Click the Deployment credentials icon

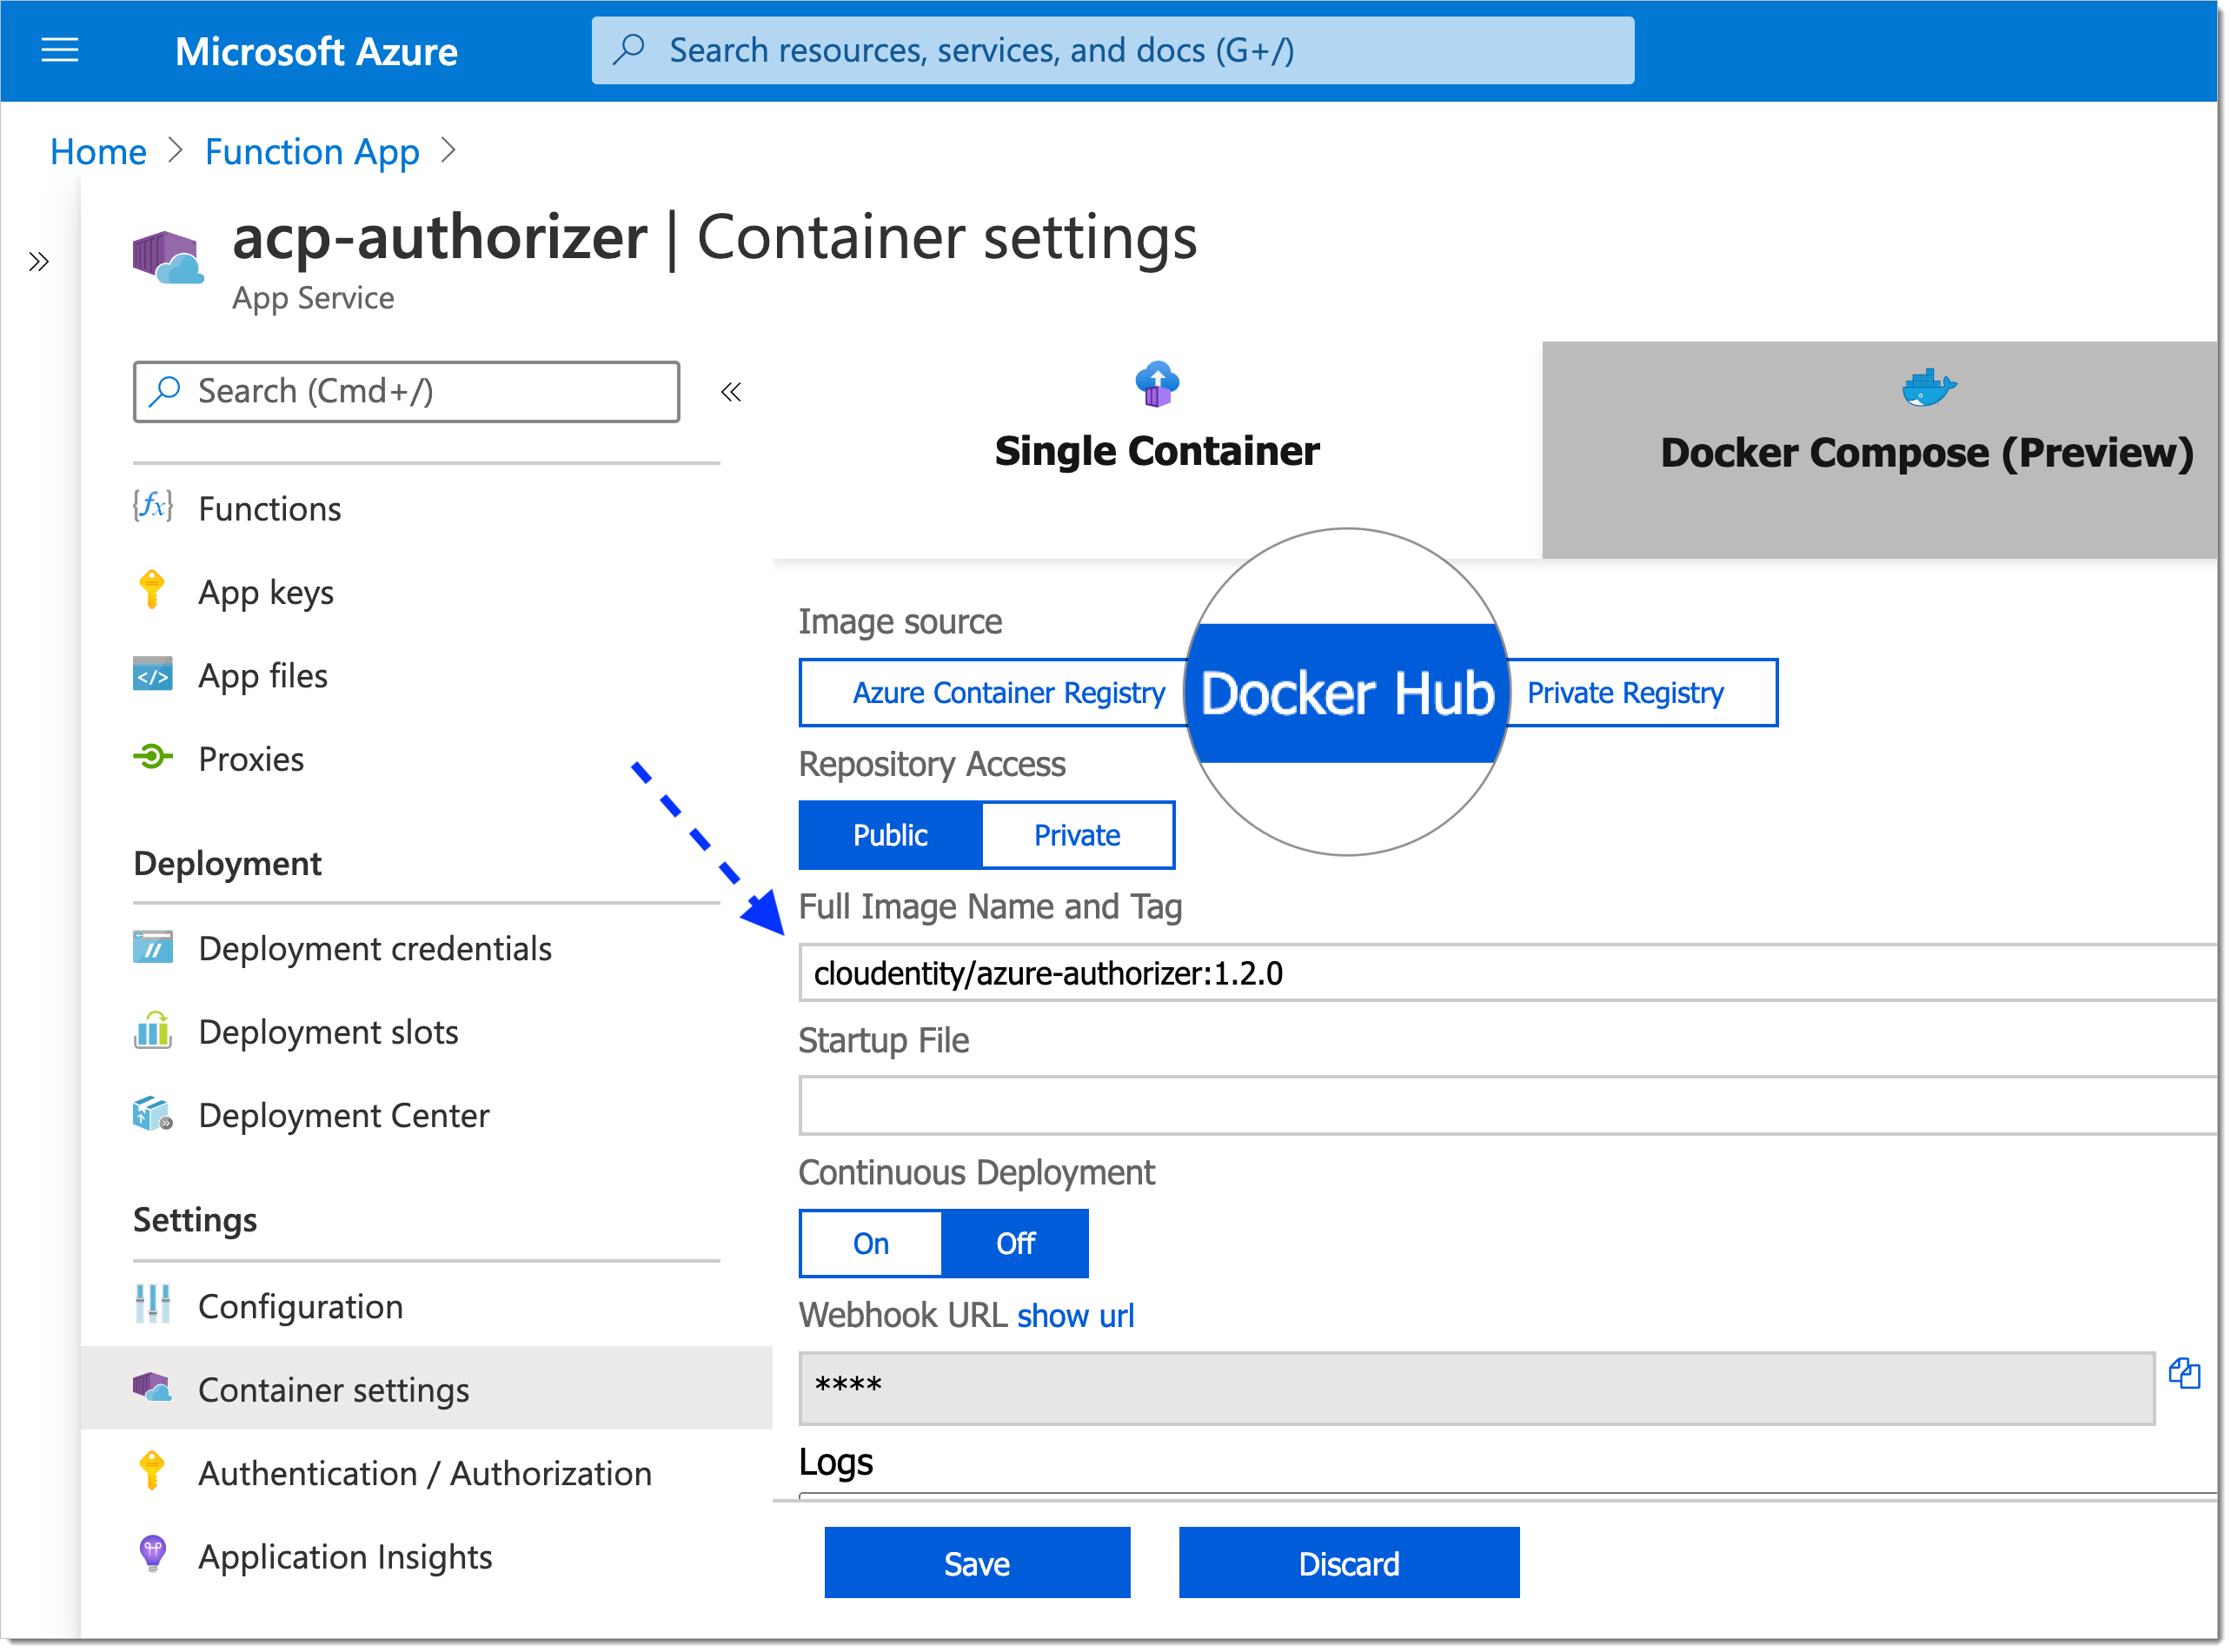pos(153,947)
